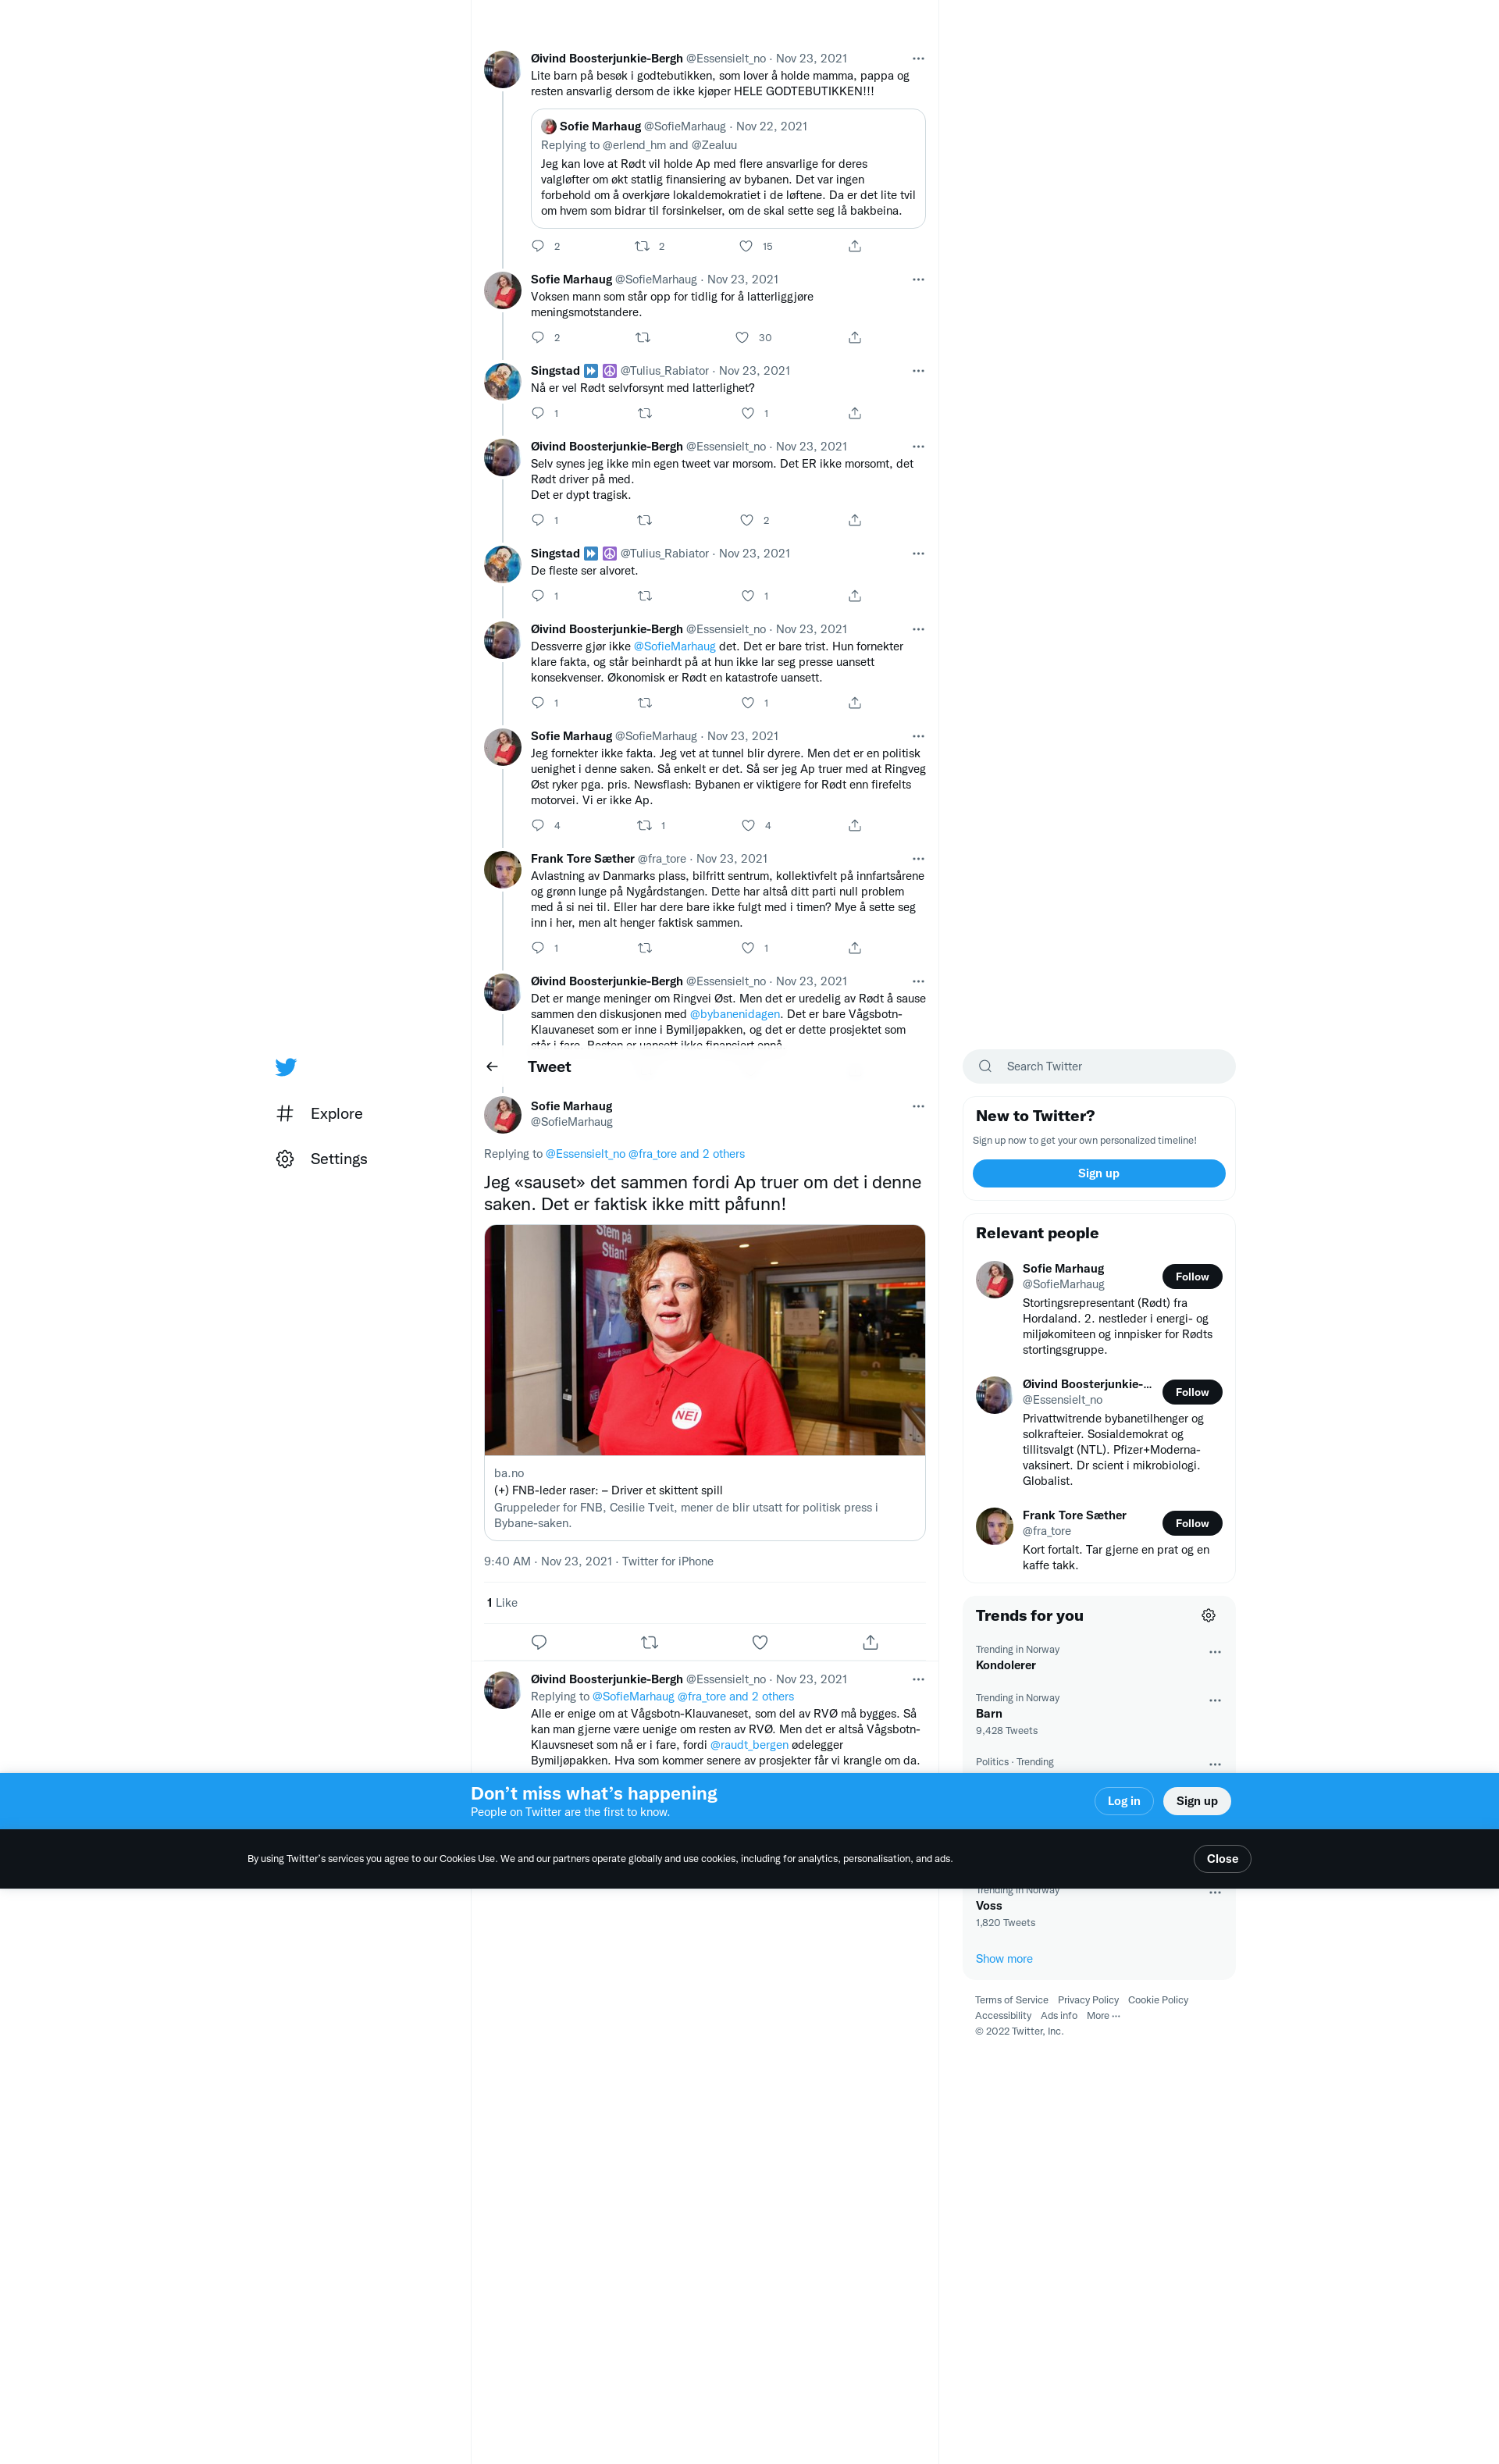The height and width of the screenshot is (2464, 1499).
Task: View the 1 Like list
Action: (x=502, y=1602)
